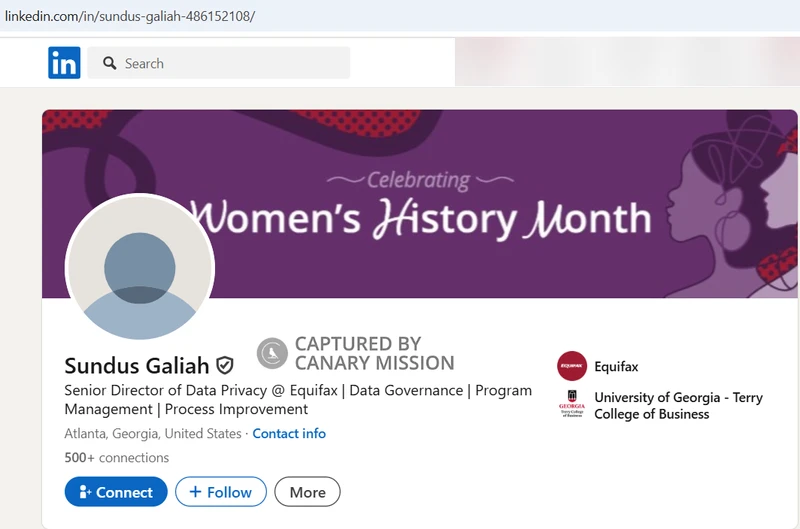Open University of Georgia - Terry College link
This screenshot has width=800, height=529.
pyautogui.click(x=678, y=405)
